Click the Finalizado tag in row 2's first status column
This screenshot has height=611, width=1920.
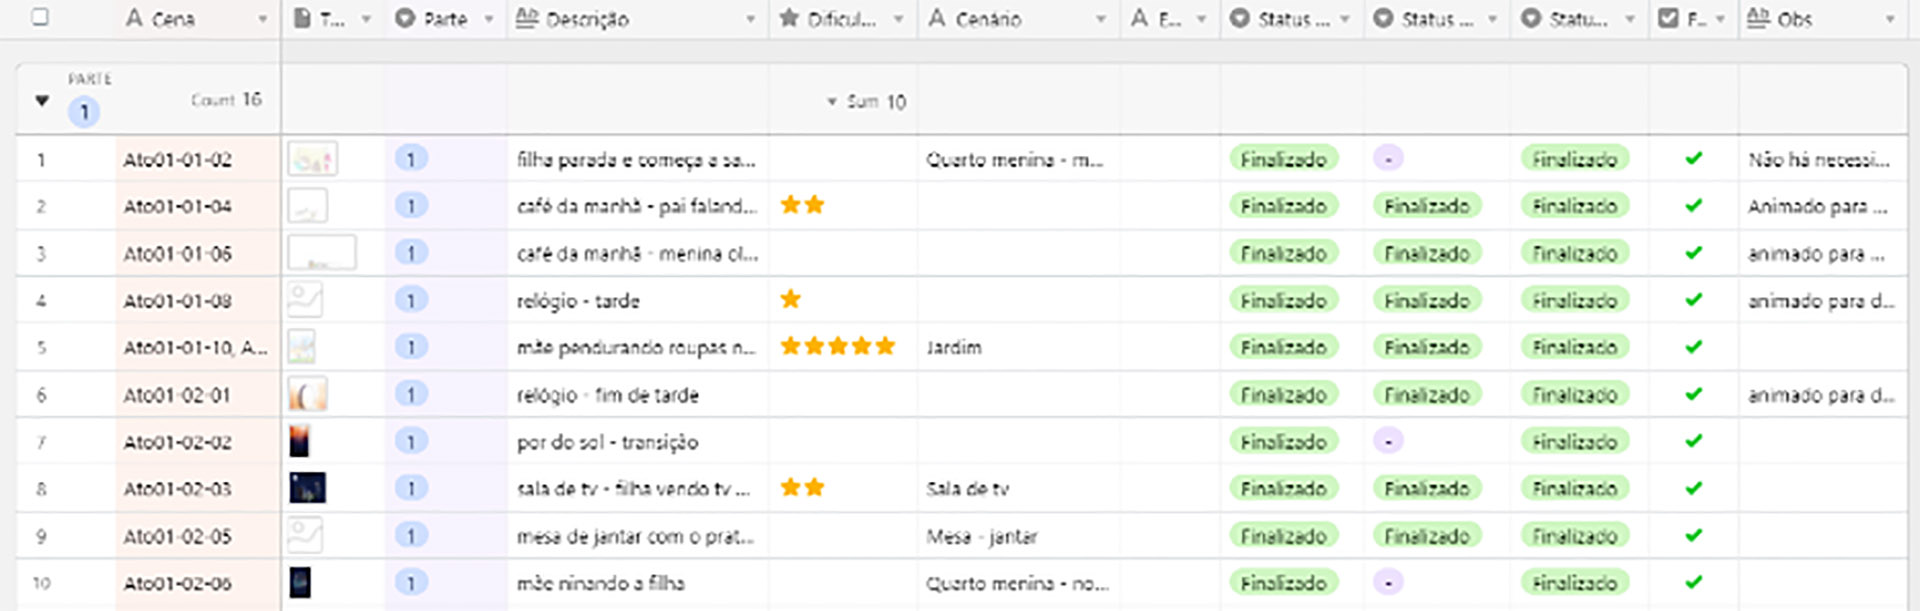point(1283,206)
